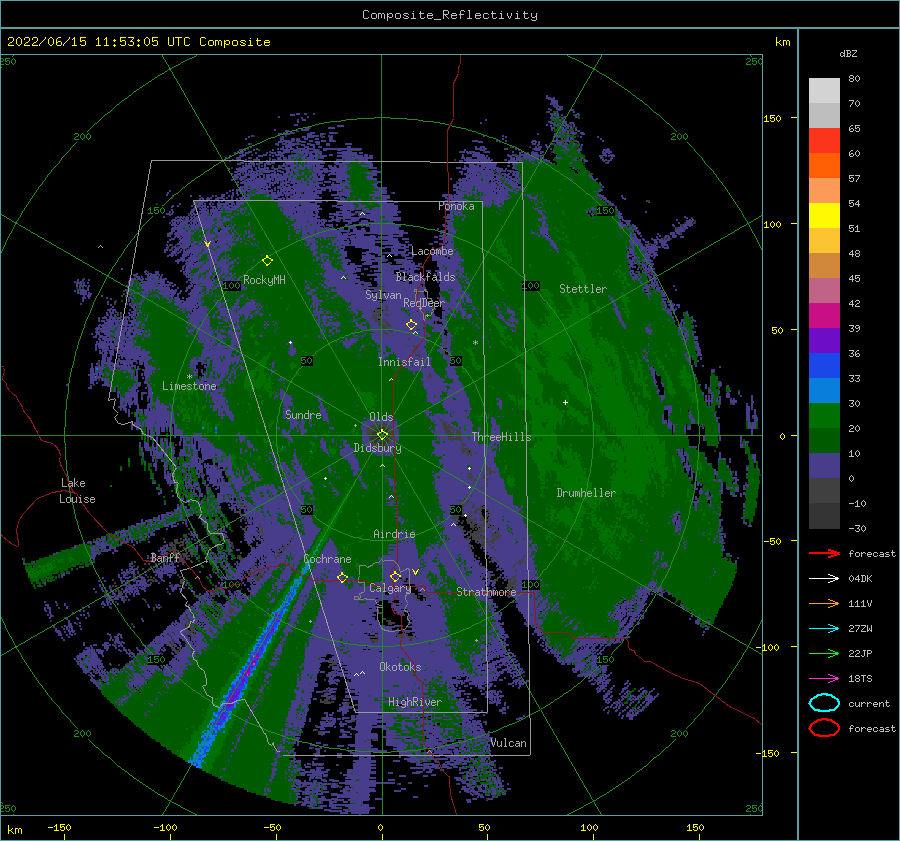Click the cyan 'current' ellipse icon
This screenshot has height=841, width=900.
[x=824, y=703]
